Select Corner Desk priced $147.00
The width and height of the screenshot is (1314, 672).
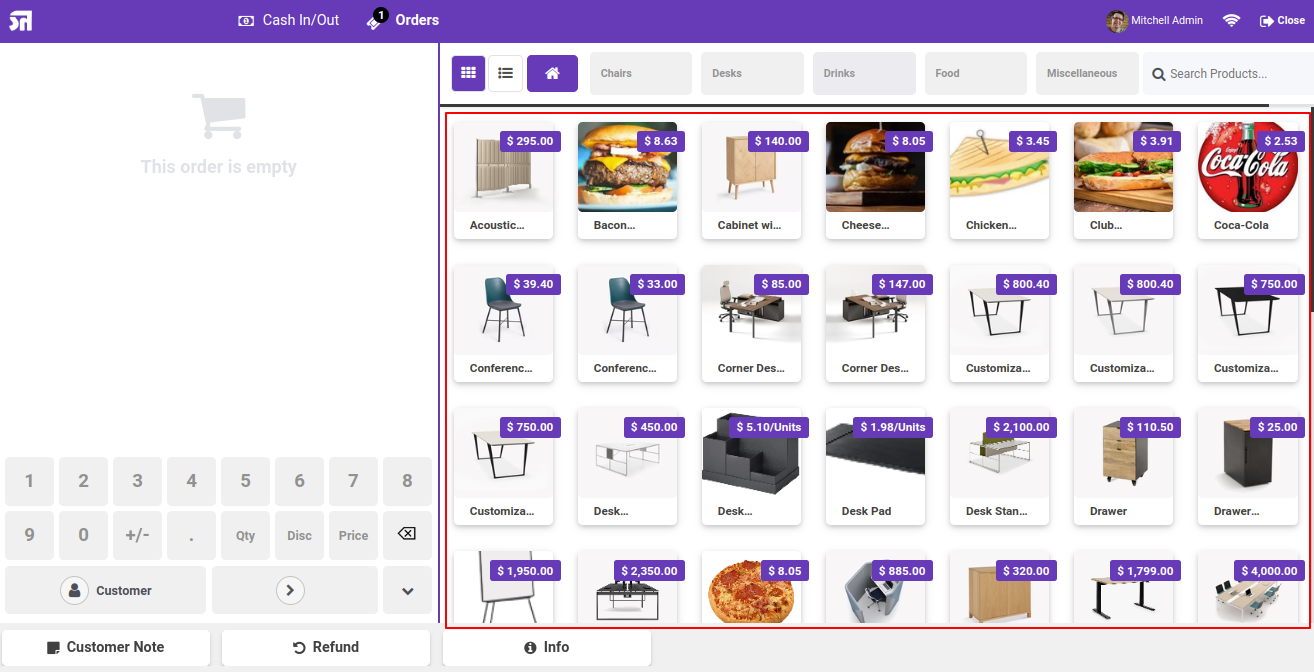pyautogui.click(x=876, y=324)
